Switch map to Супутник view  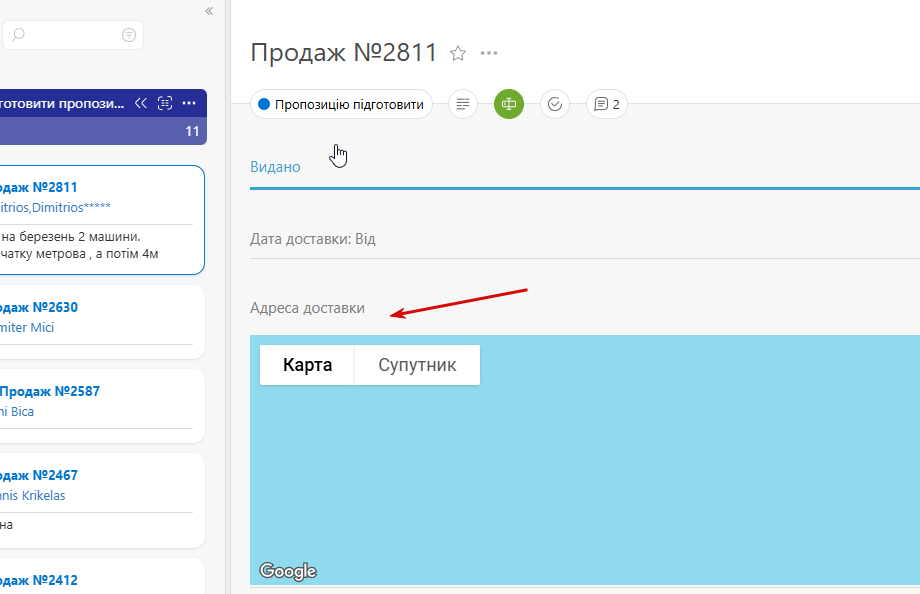417,365
